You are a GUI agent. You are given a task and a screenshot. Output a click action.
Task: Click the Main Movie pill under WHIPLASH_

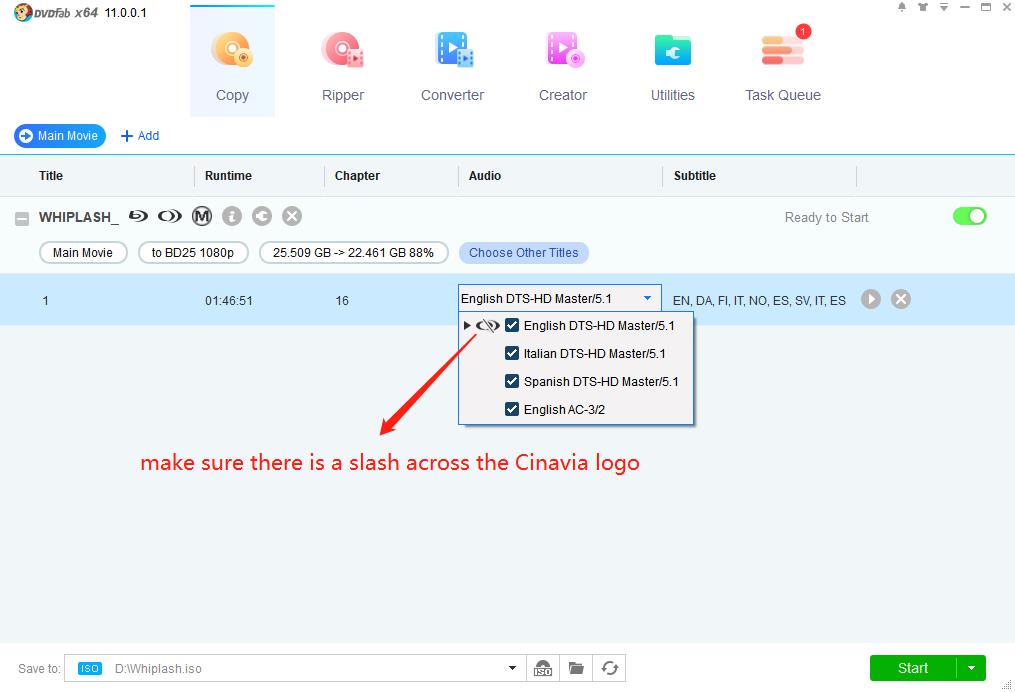pos(83,252)
